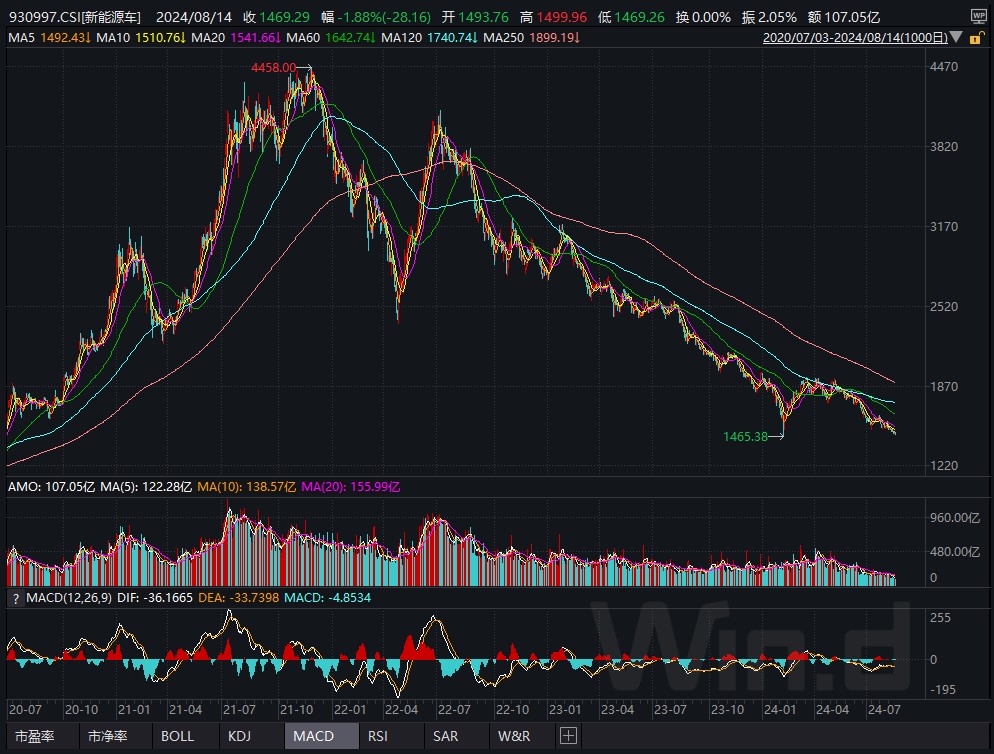Click the MA120 1740.74 label
Viewport: 994px width, 754px height.
[x=429, y=38]
